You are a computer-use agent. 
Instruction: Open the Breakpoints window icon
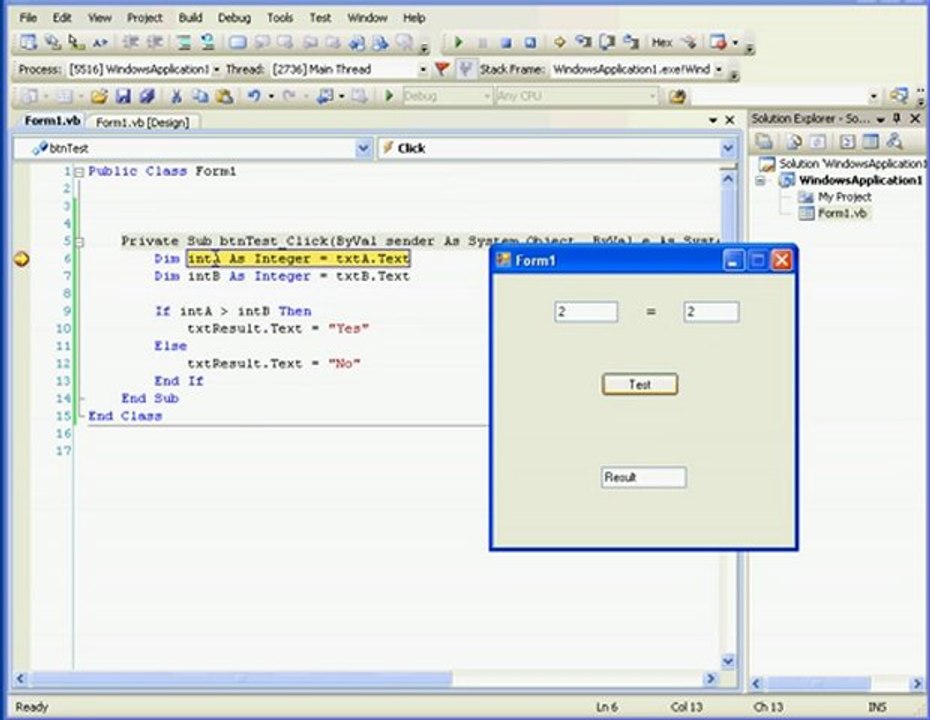[718, 42]
